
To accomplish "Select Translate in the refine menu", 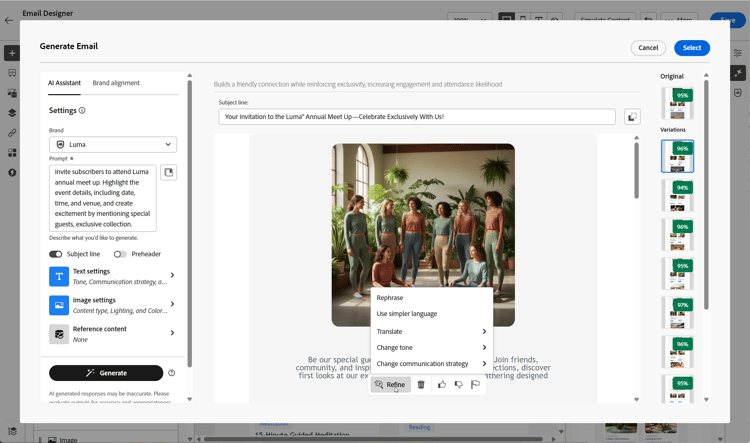I will [x=432, y=332].
